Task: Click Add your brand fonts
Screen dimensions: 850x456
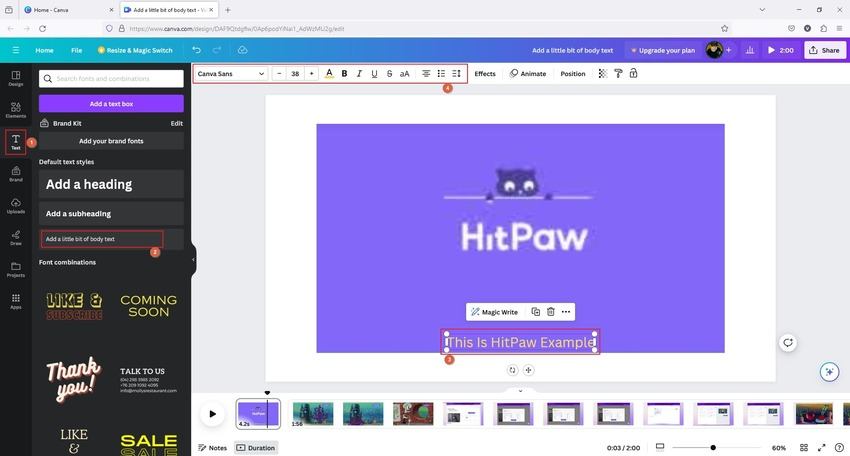Action: click(x=111, y=141)
